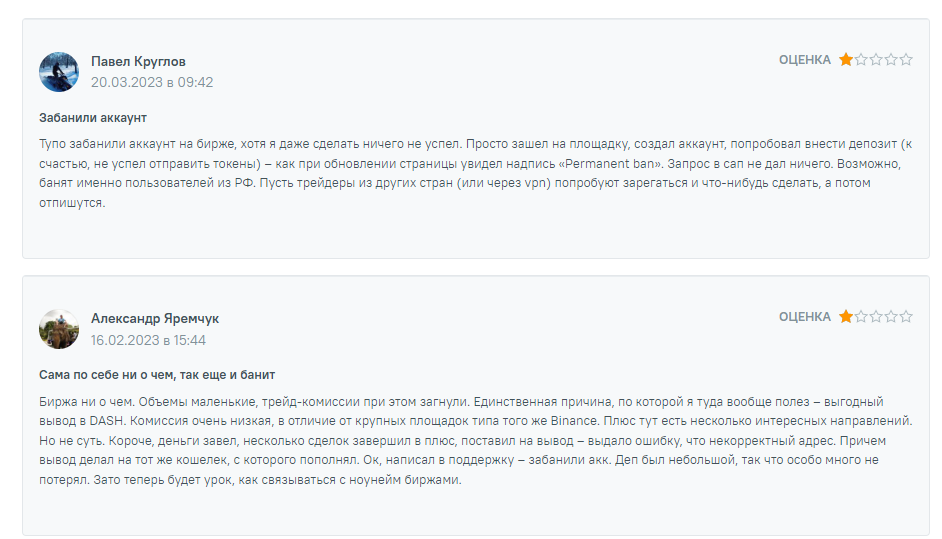The image size is (942, 539).
Task: Click fifth star in Александр Яремчук's rating
Action: [x=906, y=317]
